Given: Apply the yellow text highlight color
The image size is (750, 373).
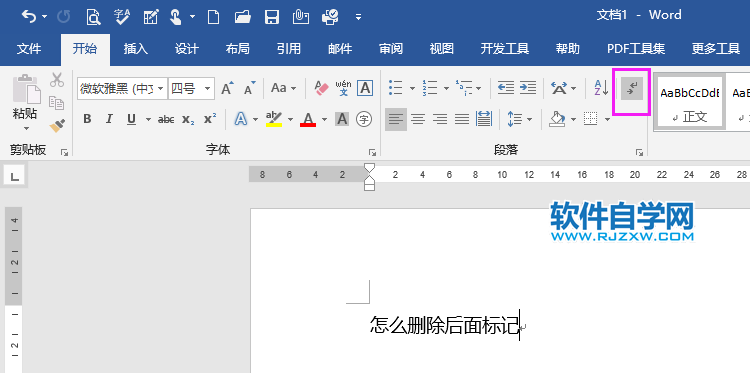Looking at the screenshot, I should click(x=274, y=119).
